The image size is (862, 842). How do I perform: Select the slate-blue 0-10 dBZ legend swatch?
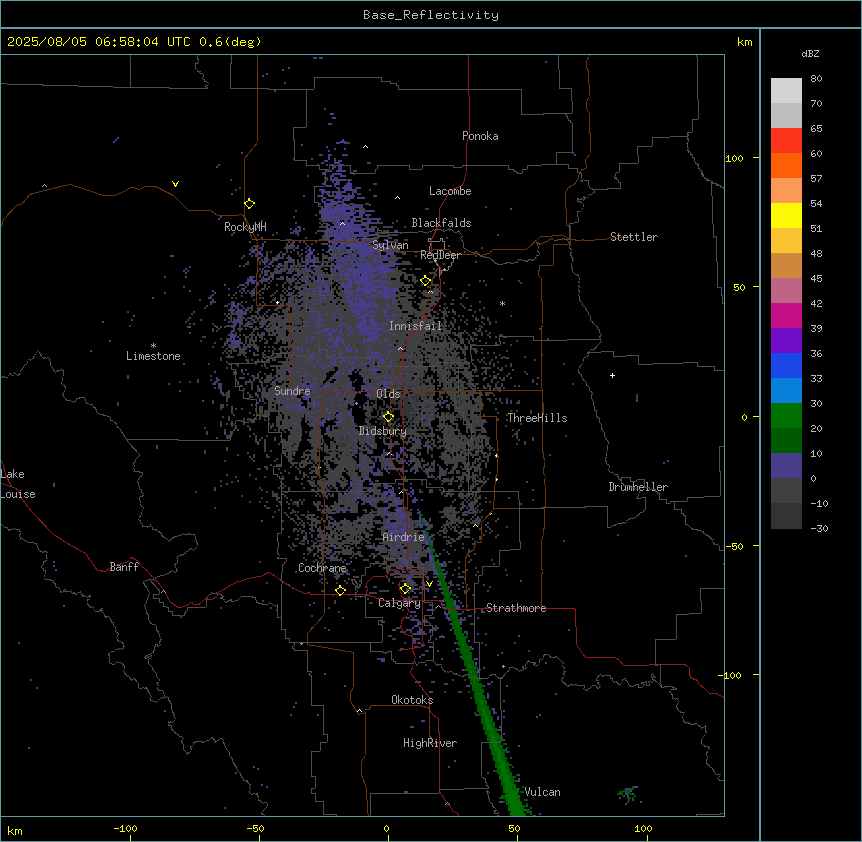click(786, 466)
